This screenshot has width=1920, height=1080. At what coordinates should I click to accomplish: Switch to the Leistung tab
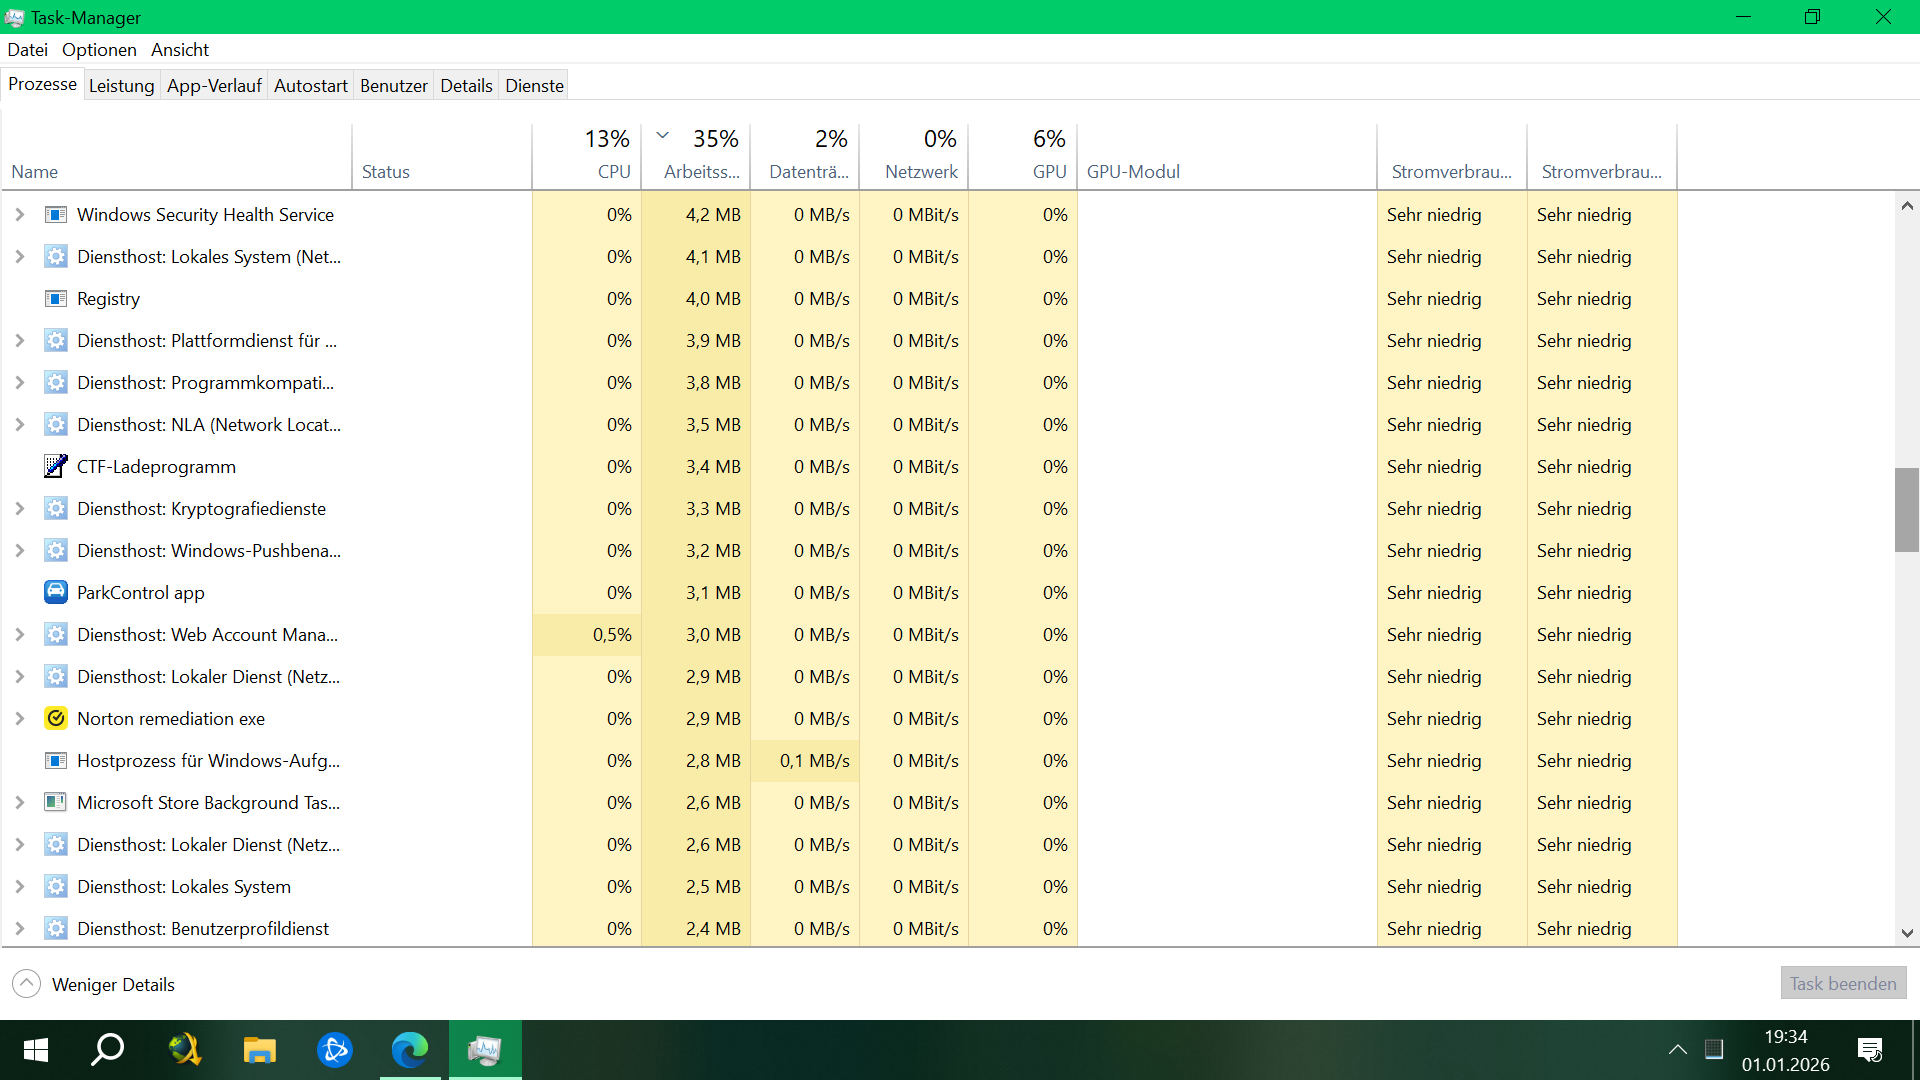pyautogui.click(x=121, y=86)
